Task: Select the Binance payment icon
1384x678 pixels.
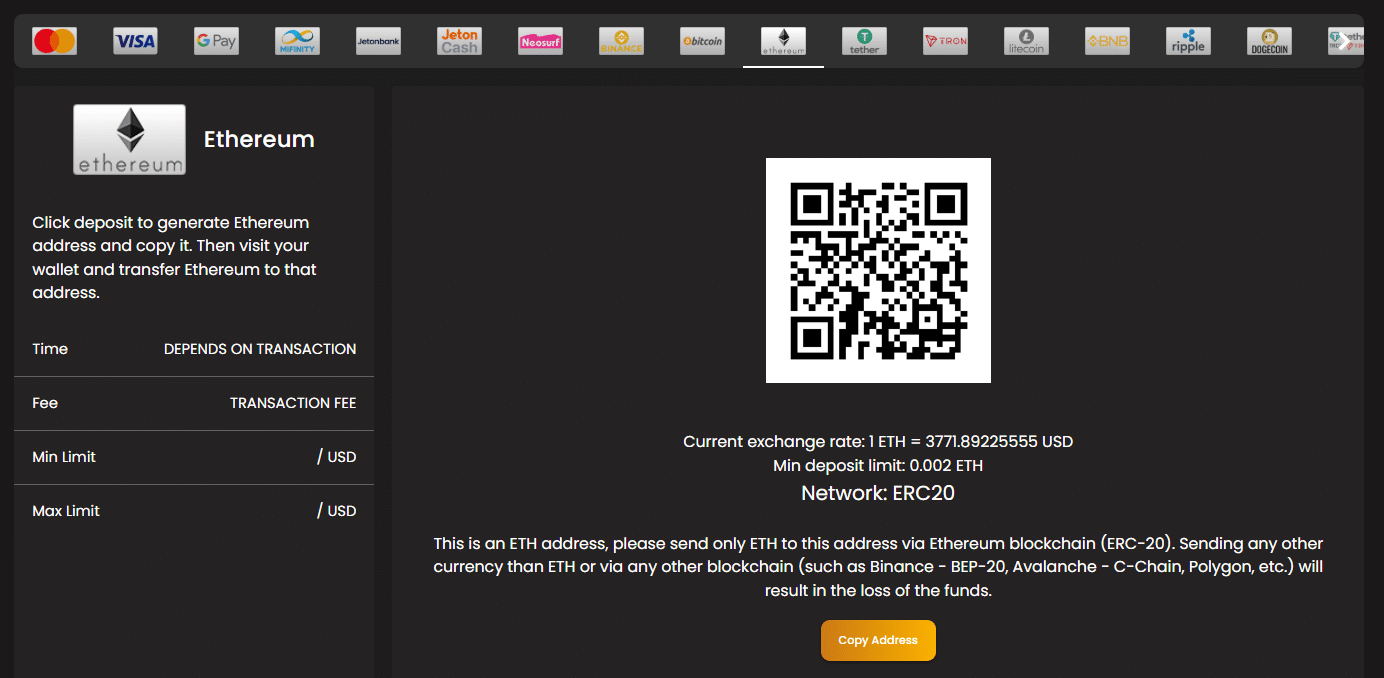Action: [621, 40]
